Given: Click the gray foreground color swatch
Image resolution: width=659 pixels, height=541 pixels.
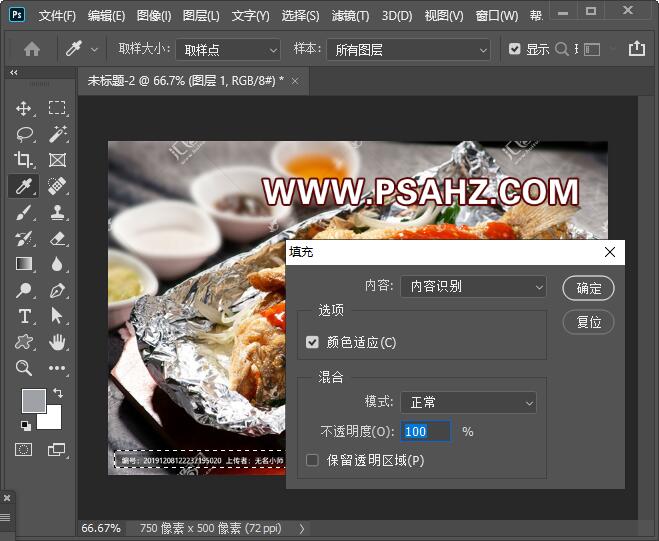Looking at the screenshot, I should point(34,401).
